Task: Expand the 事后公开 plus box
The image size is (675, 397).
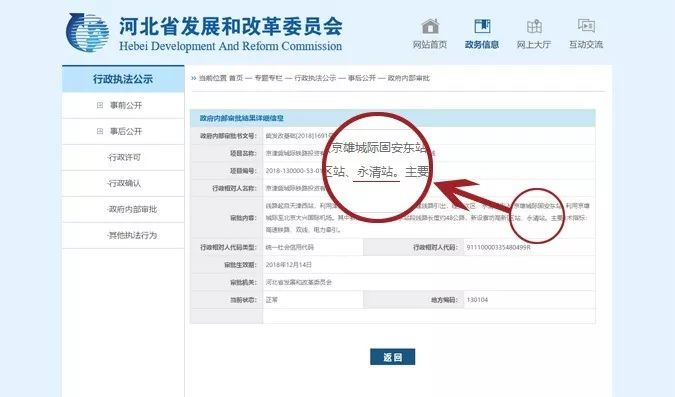Action: (x=100, y=131)
